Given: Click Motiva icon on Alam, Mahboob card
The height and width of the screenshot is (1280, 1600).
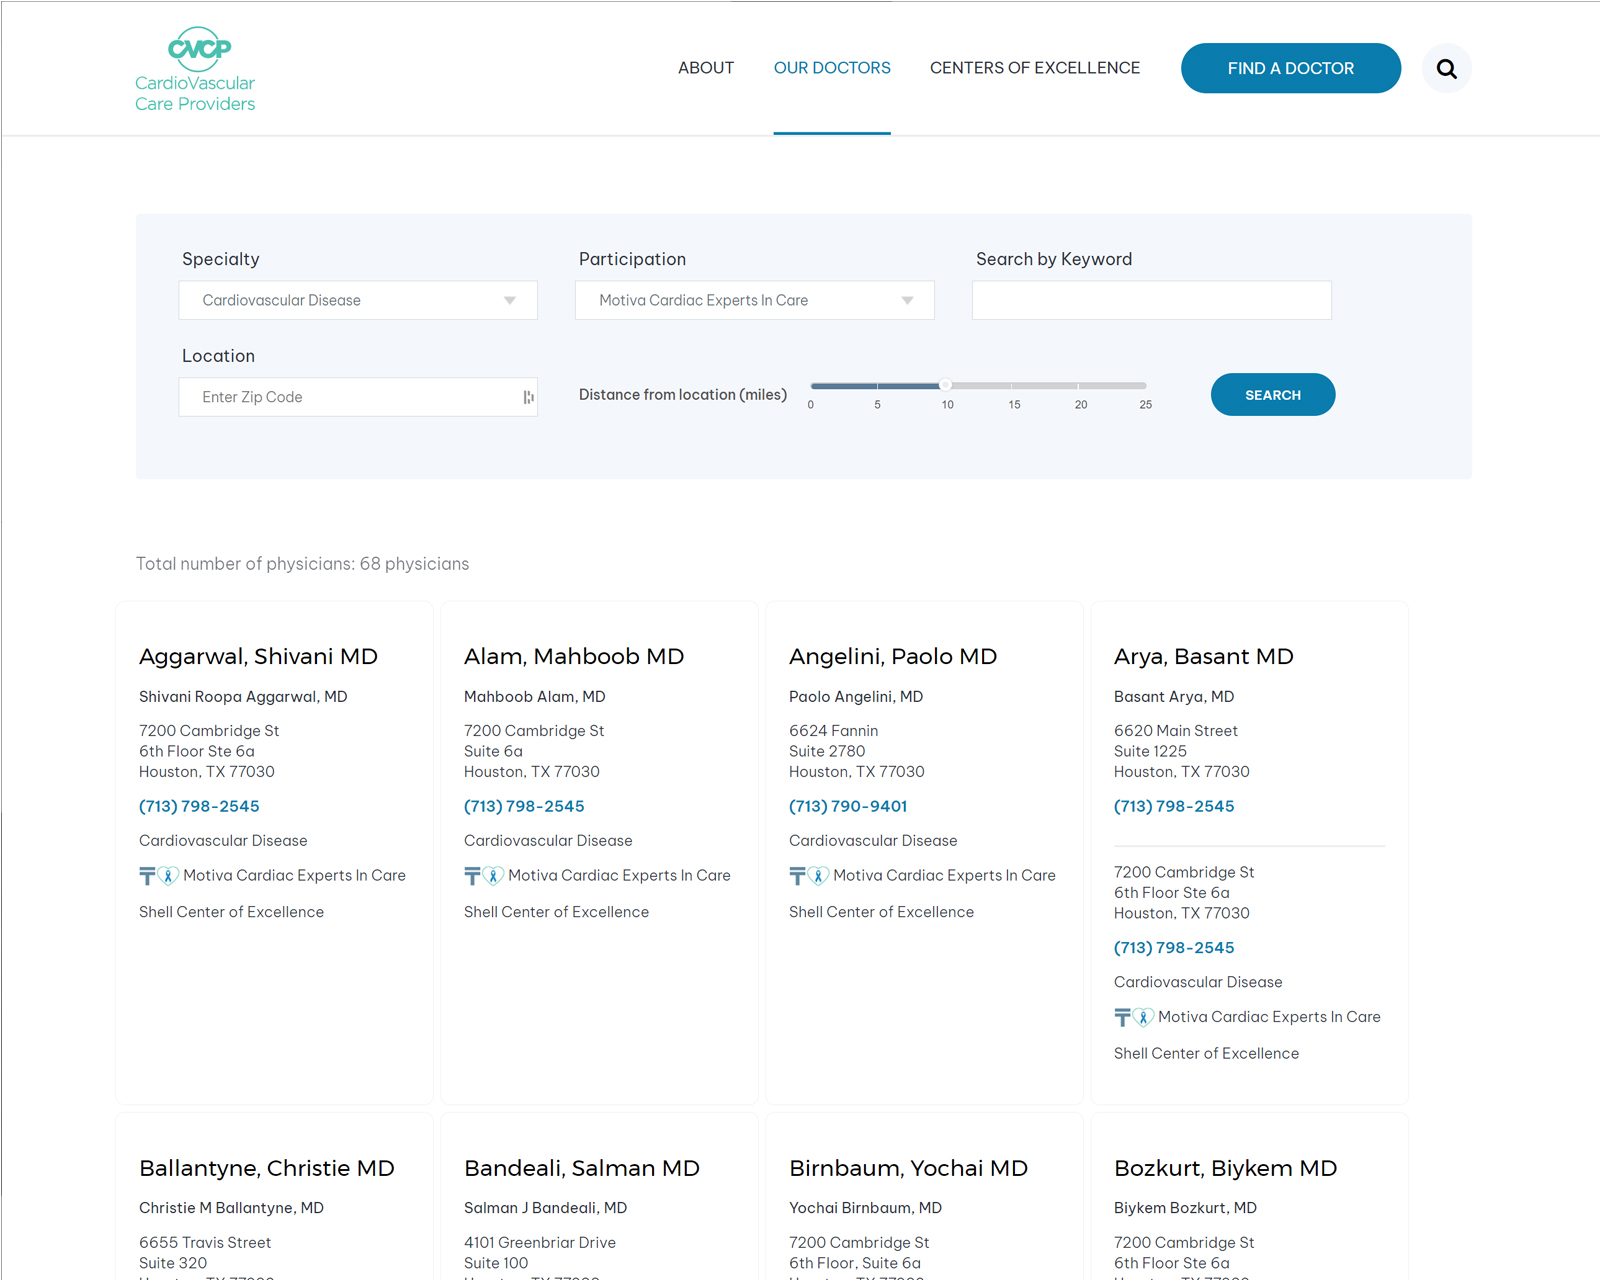Looking at the screenshot, I should tap(484, 876).
